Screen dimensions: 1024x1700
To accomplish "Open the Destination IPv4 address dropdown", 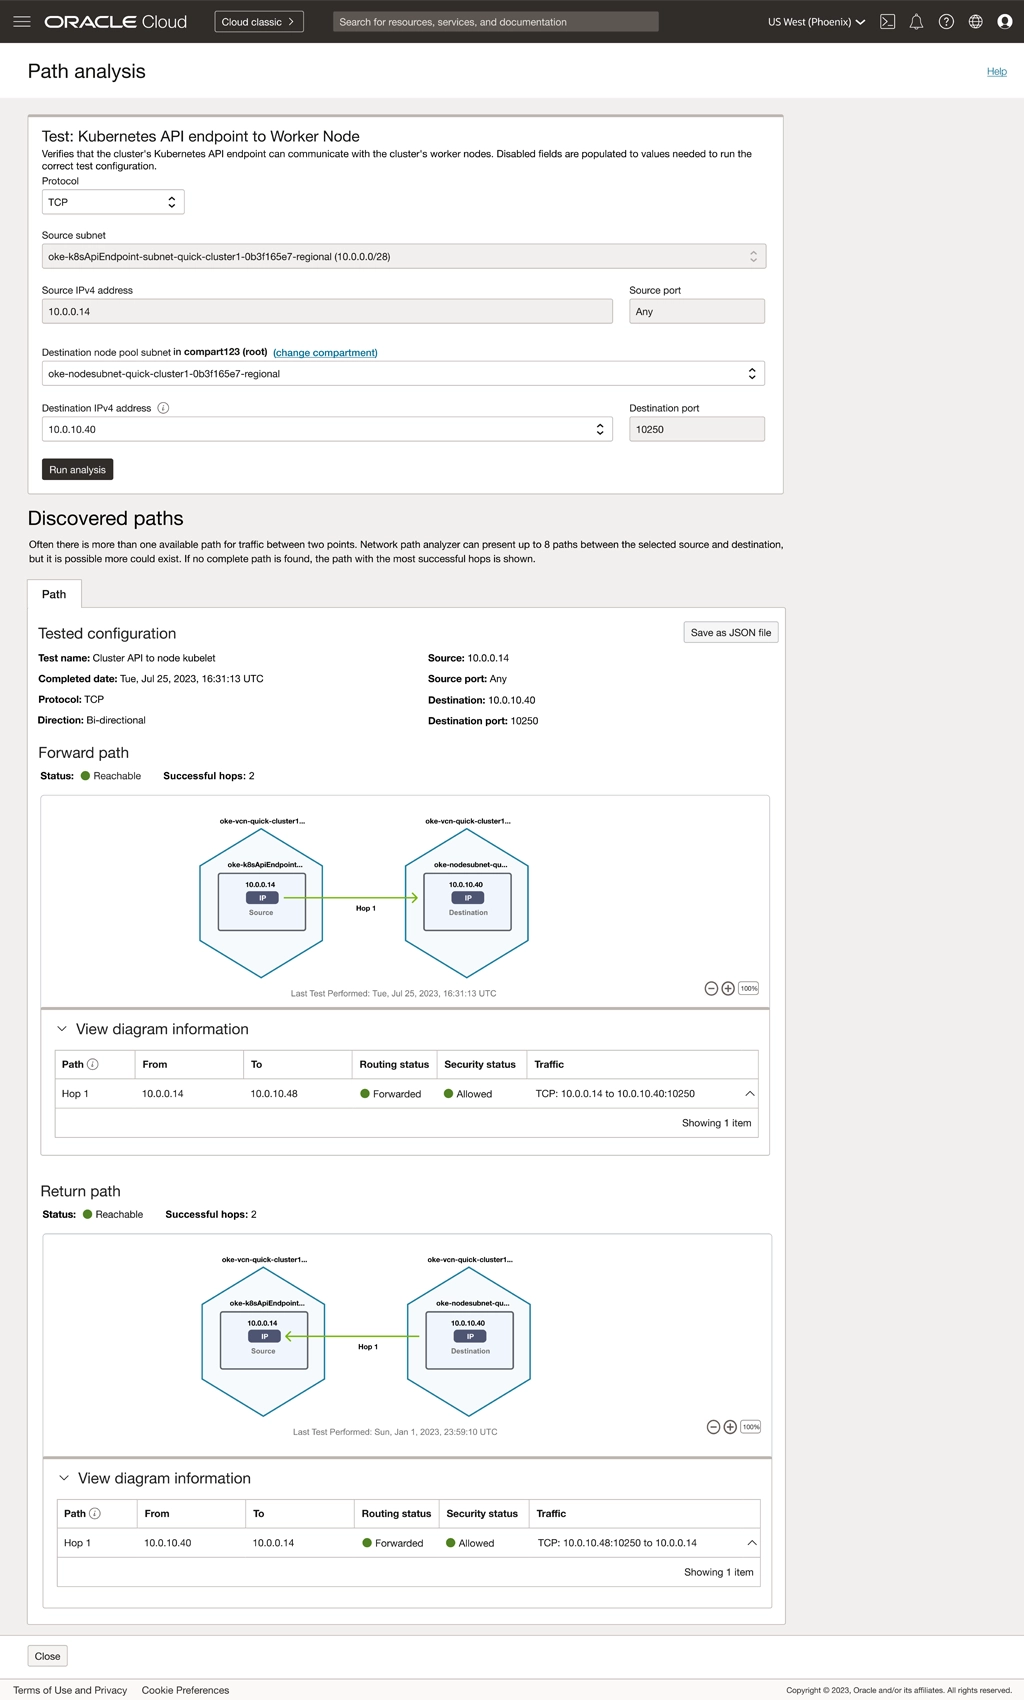I will 327,429.
